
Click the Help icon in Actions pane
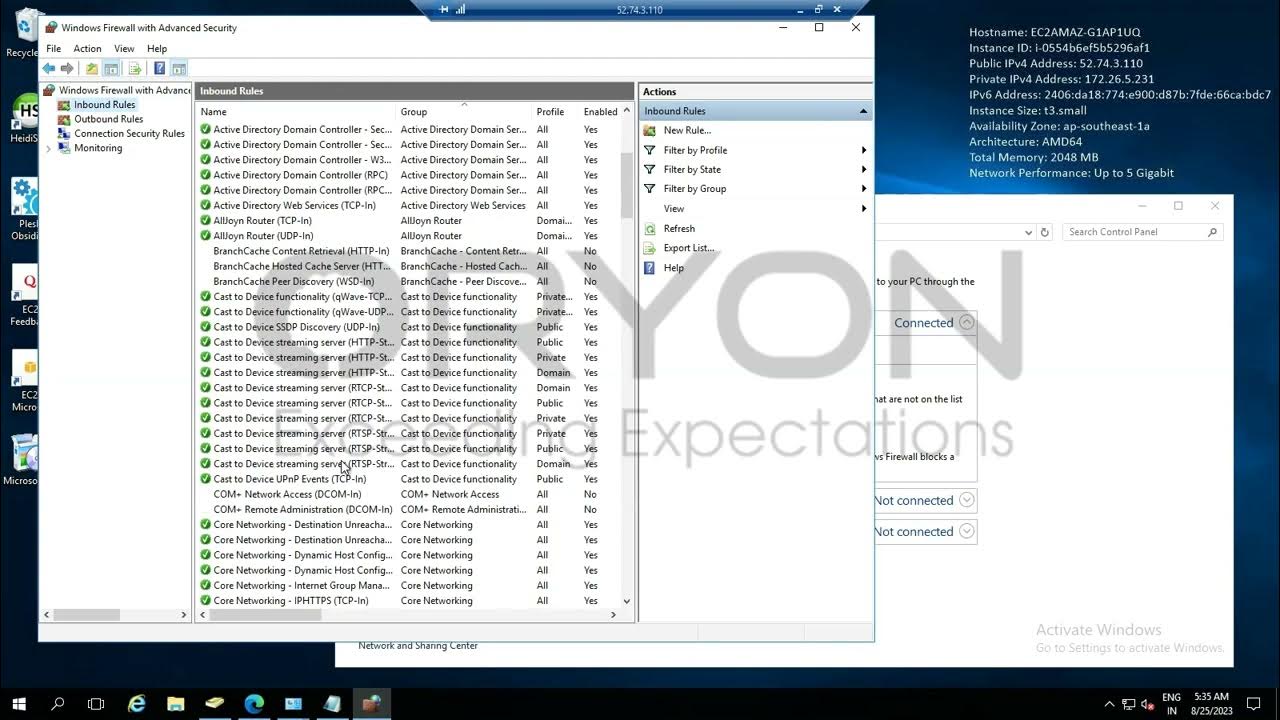click(x=650, y=268)
